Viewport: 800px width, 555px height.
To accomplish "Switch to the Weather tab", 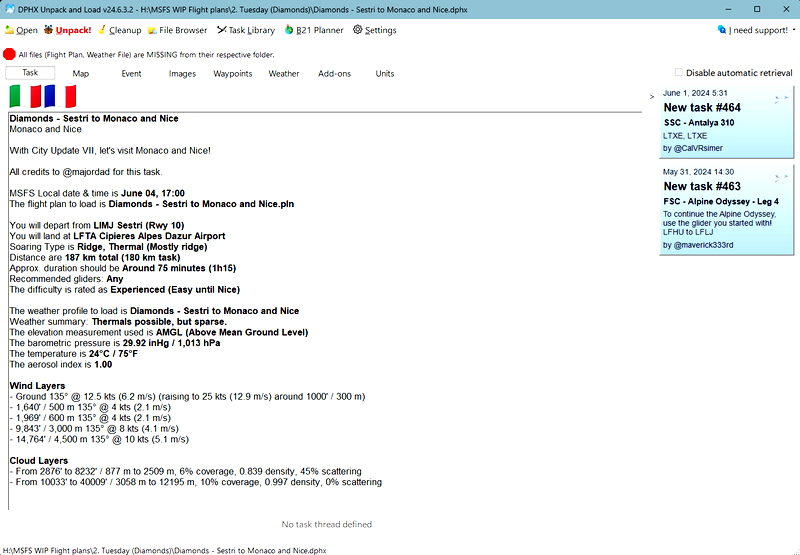I will [283, 73].
